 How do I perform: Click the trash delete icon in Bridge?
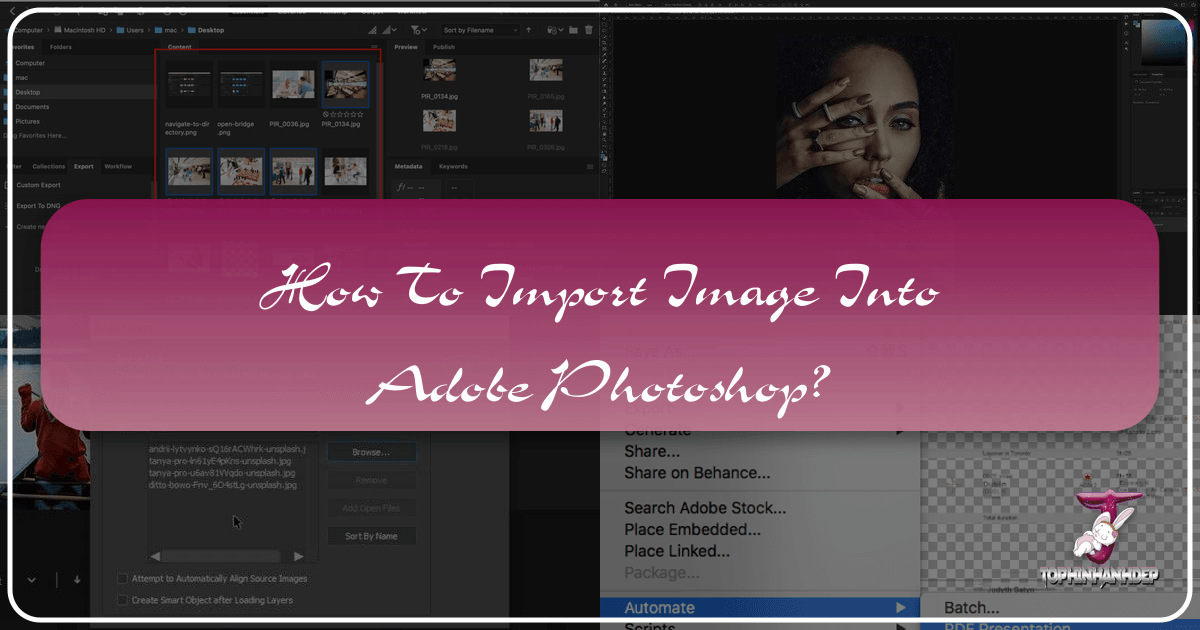coord(586,30)
